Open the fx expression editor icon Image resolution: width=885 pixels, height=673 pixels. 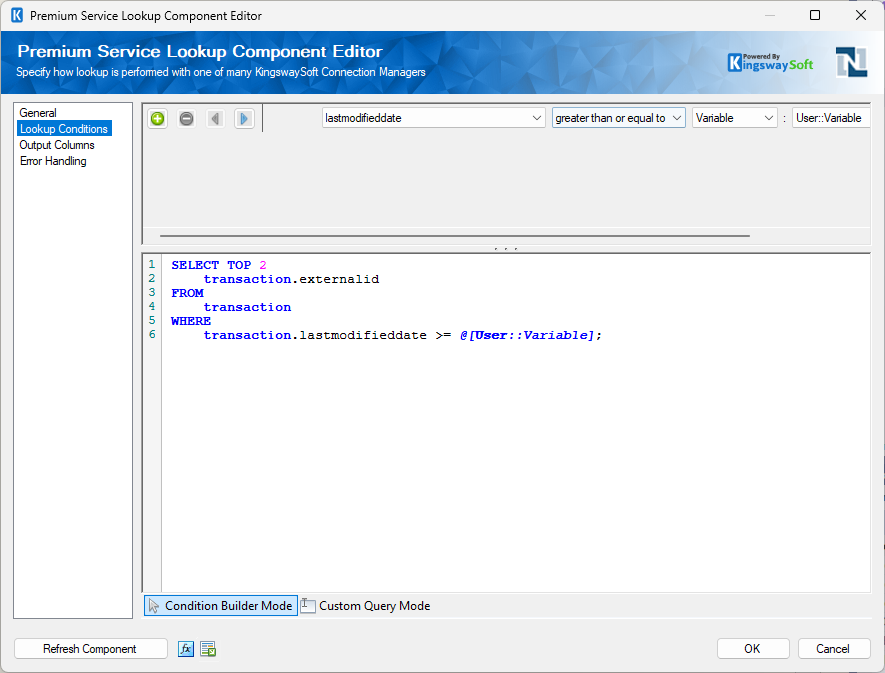[186, 649]
